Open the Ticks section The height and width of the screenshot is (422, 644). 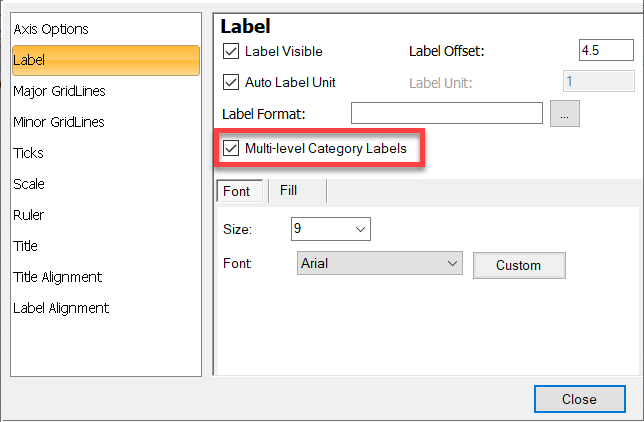tap(28, 153)
